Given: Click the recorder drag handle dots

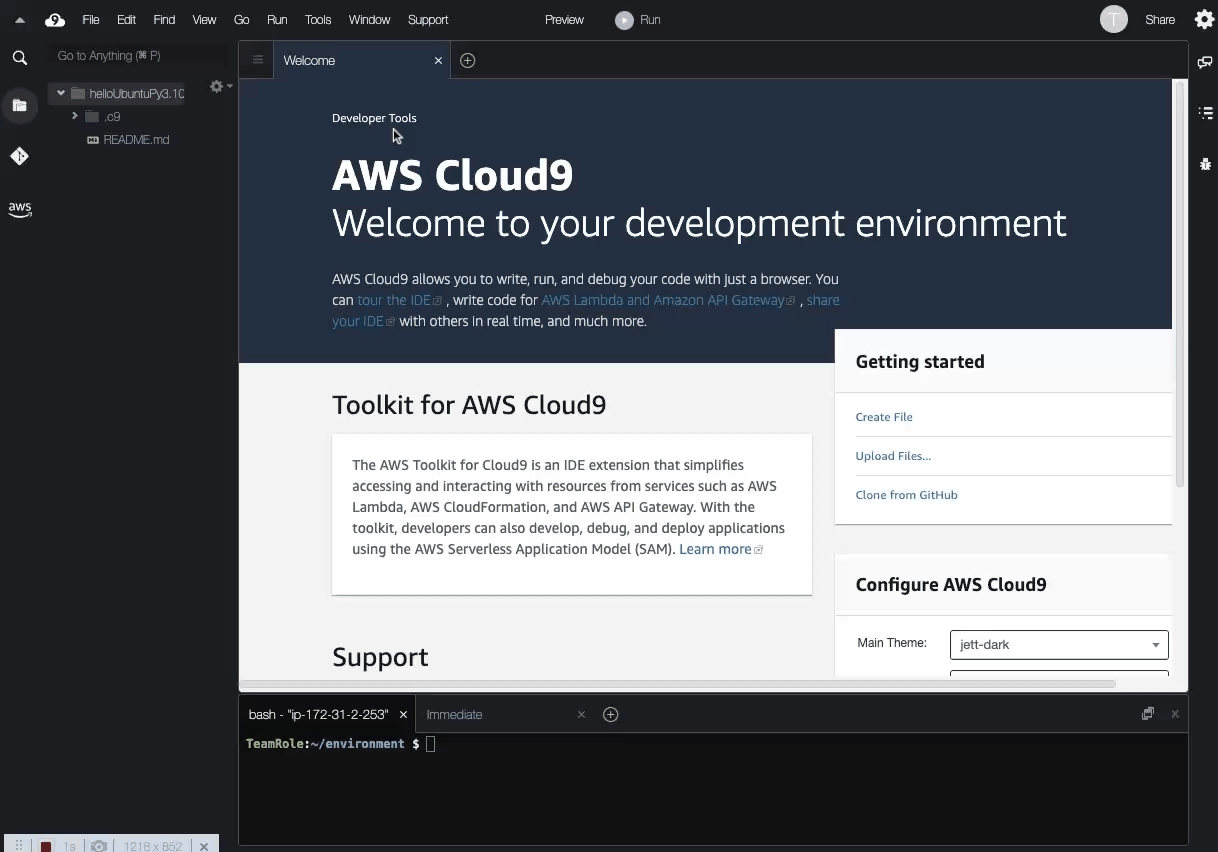Looking at the screenshot, I should point(19,846).
